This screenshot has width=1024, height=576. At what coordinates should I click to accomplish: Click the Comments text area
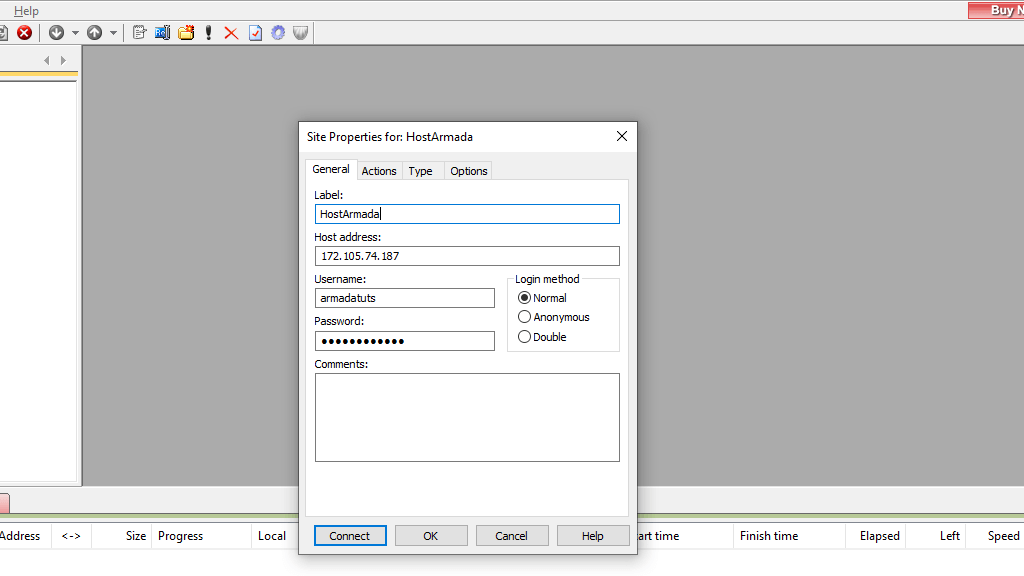(467, 417)
